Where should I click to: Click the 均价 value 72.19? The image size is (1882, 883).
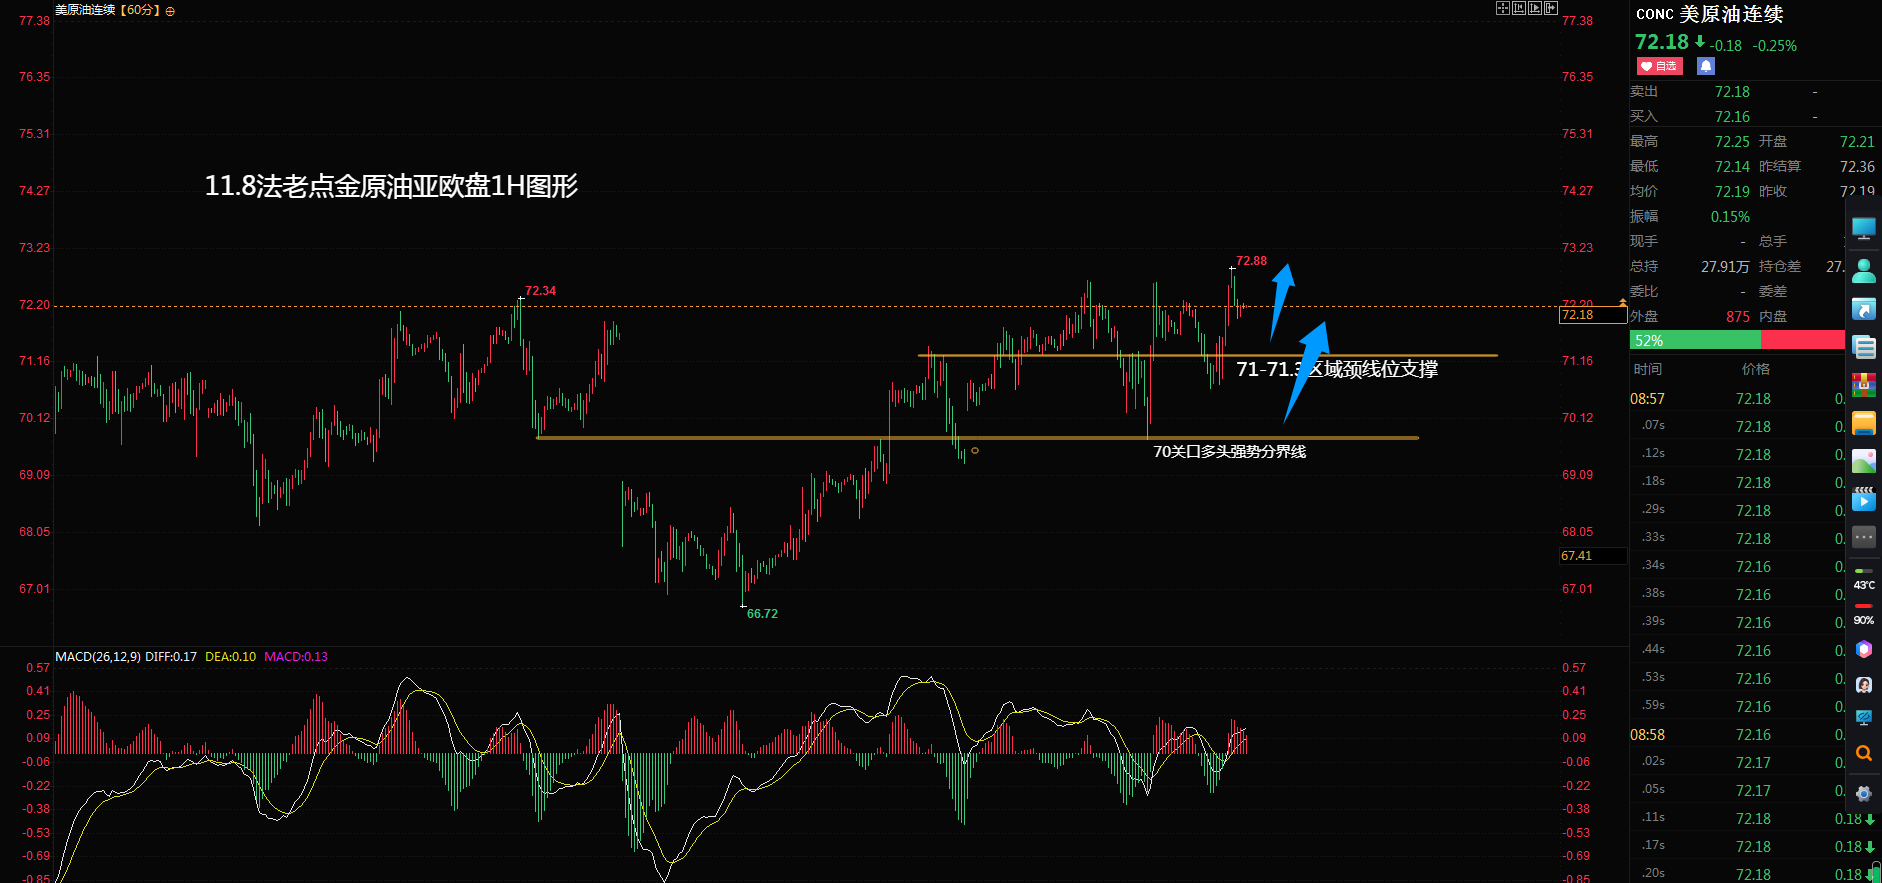[1732, 192]
